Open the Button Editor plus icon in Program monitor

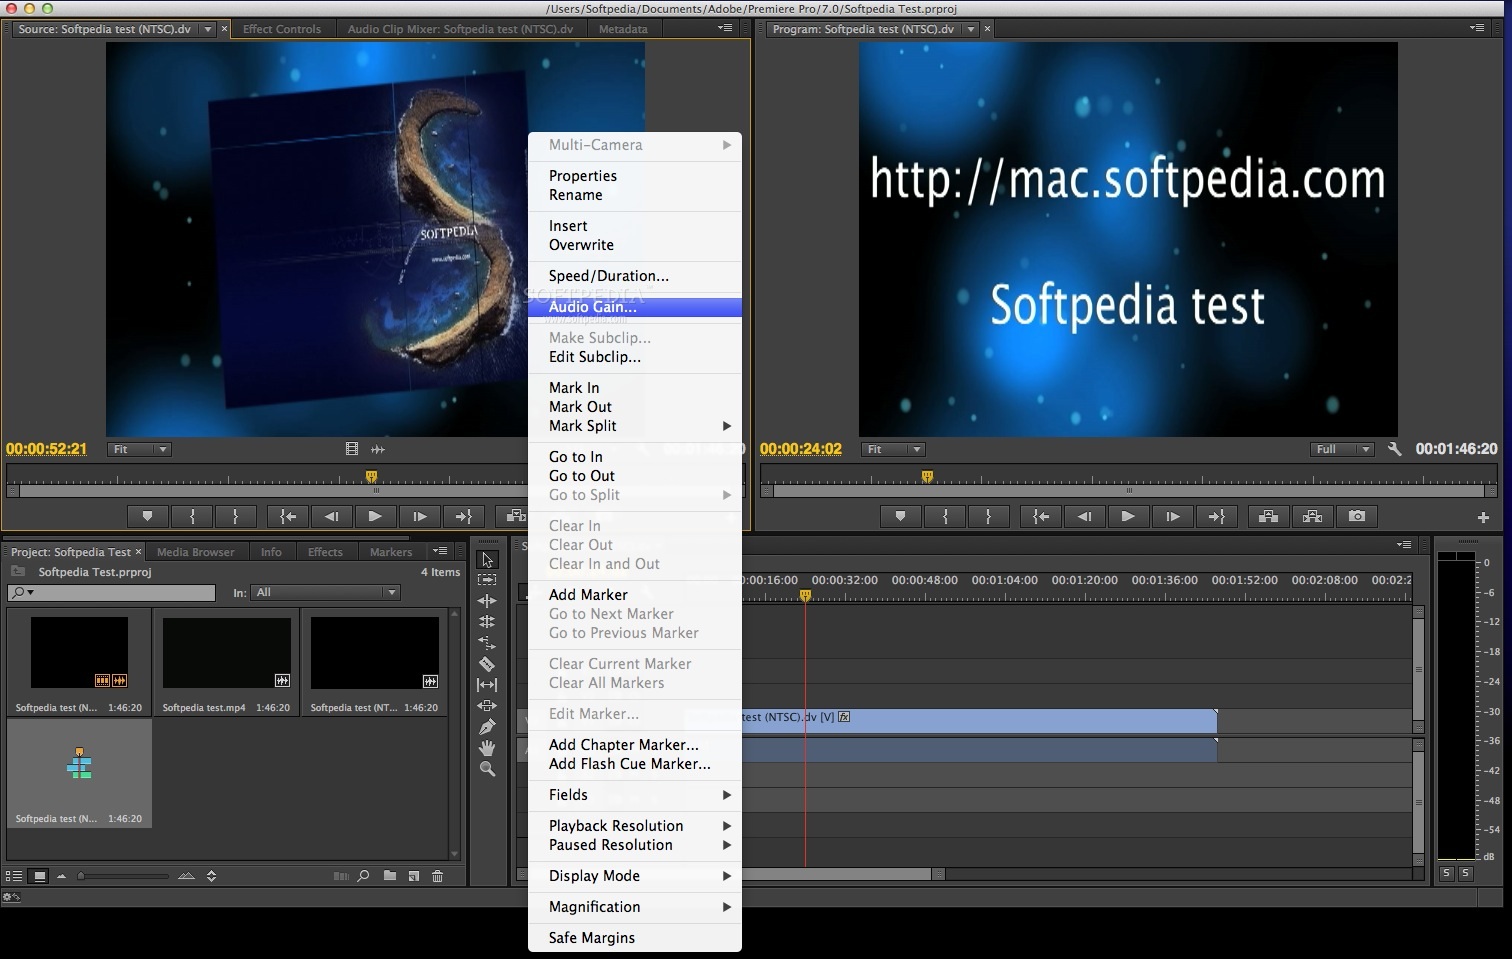tap(1483, 517)
